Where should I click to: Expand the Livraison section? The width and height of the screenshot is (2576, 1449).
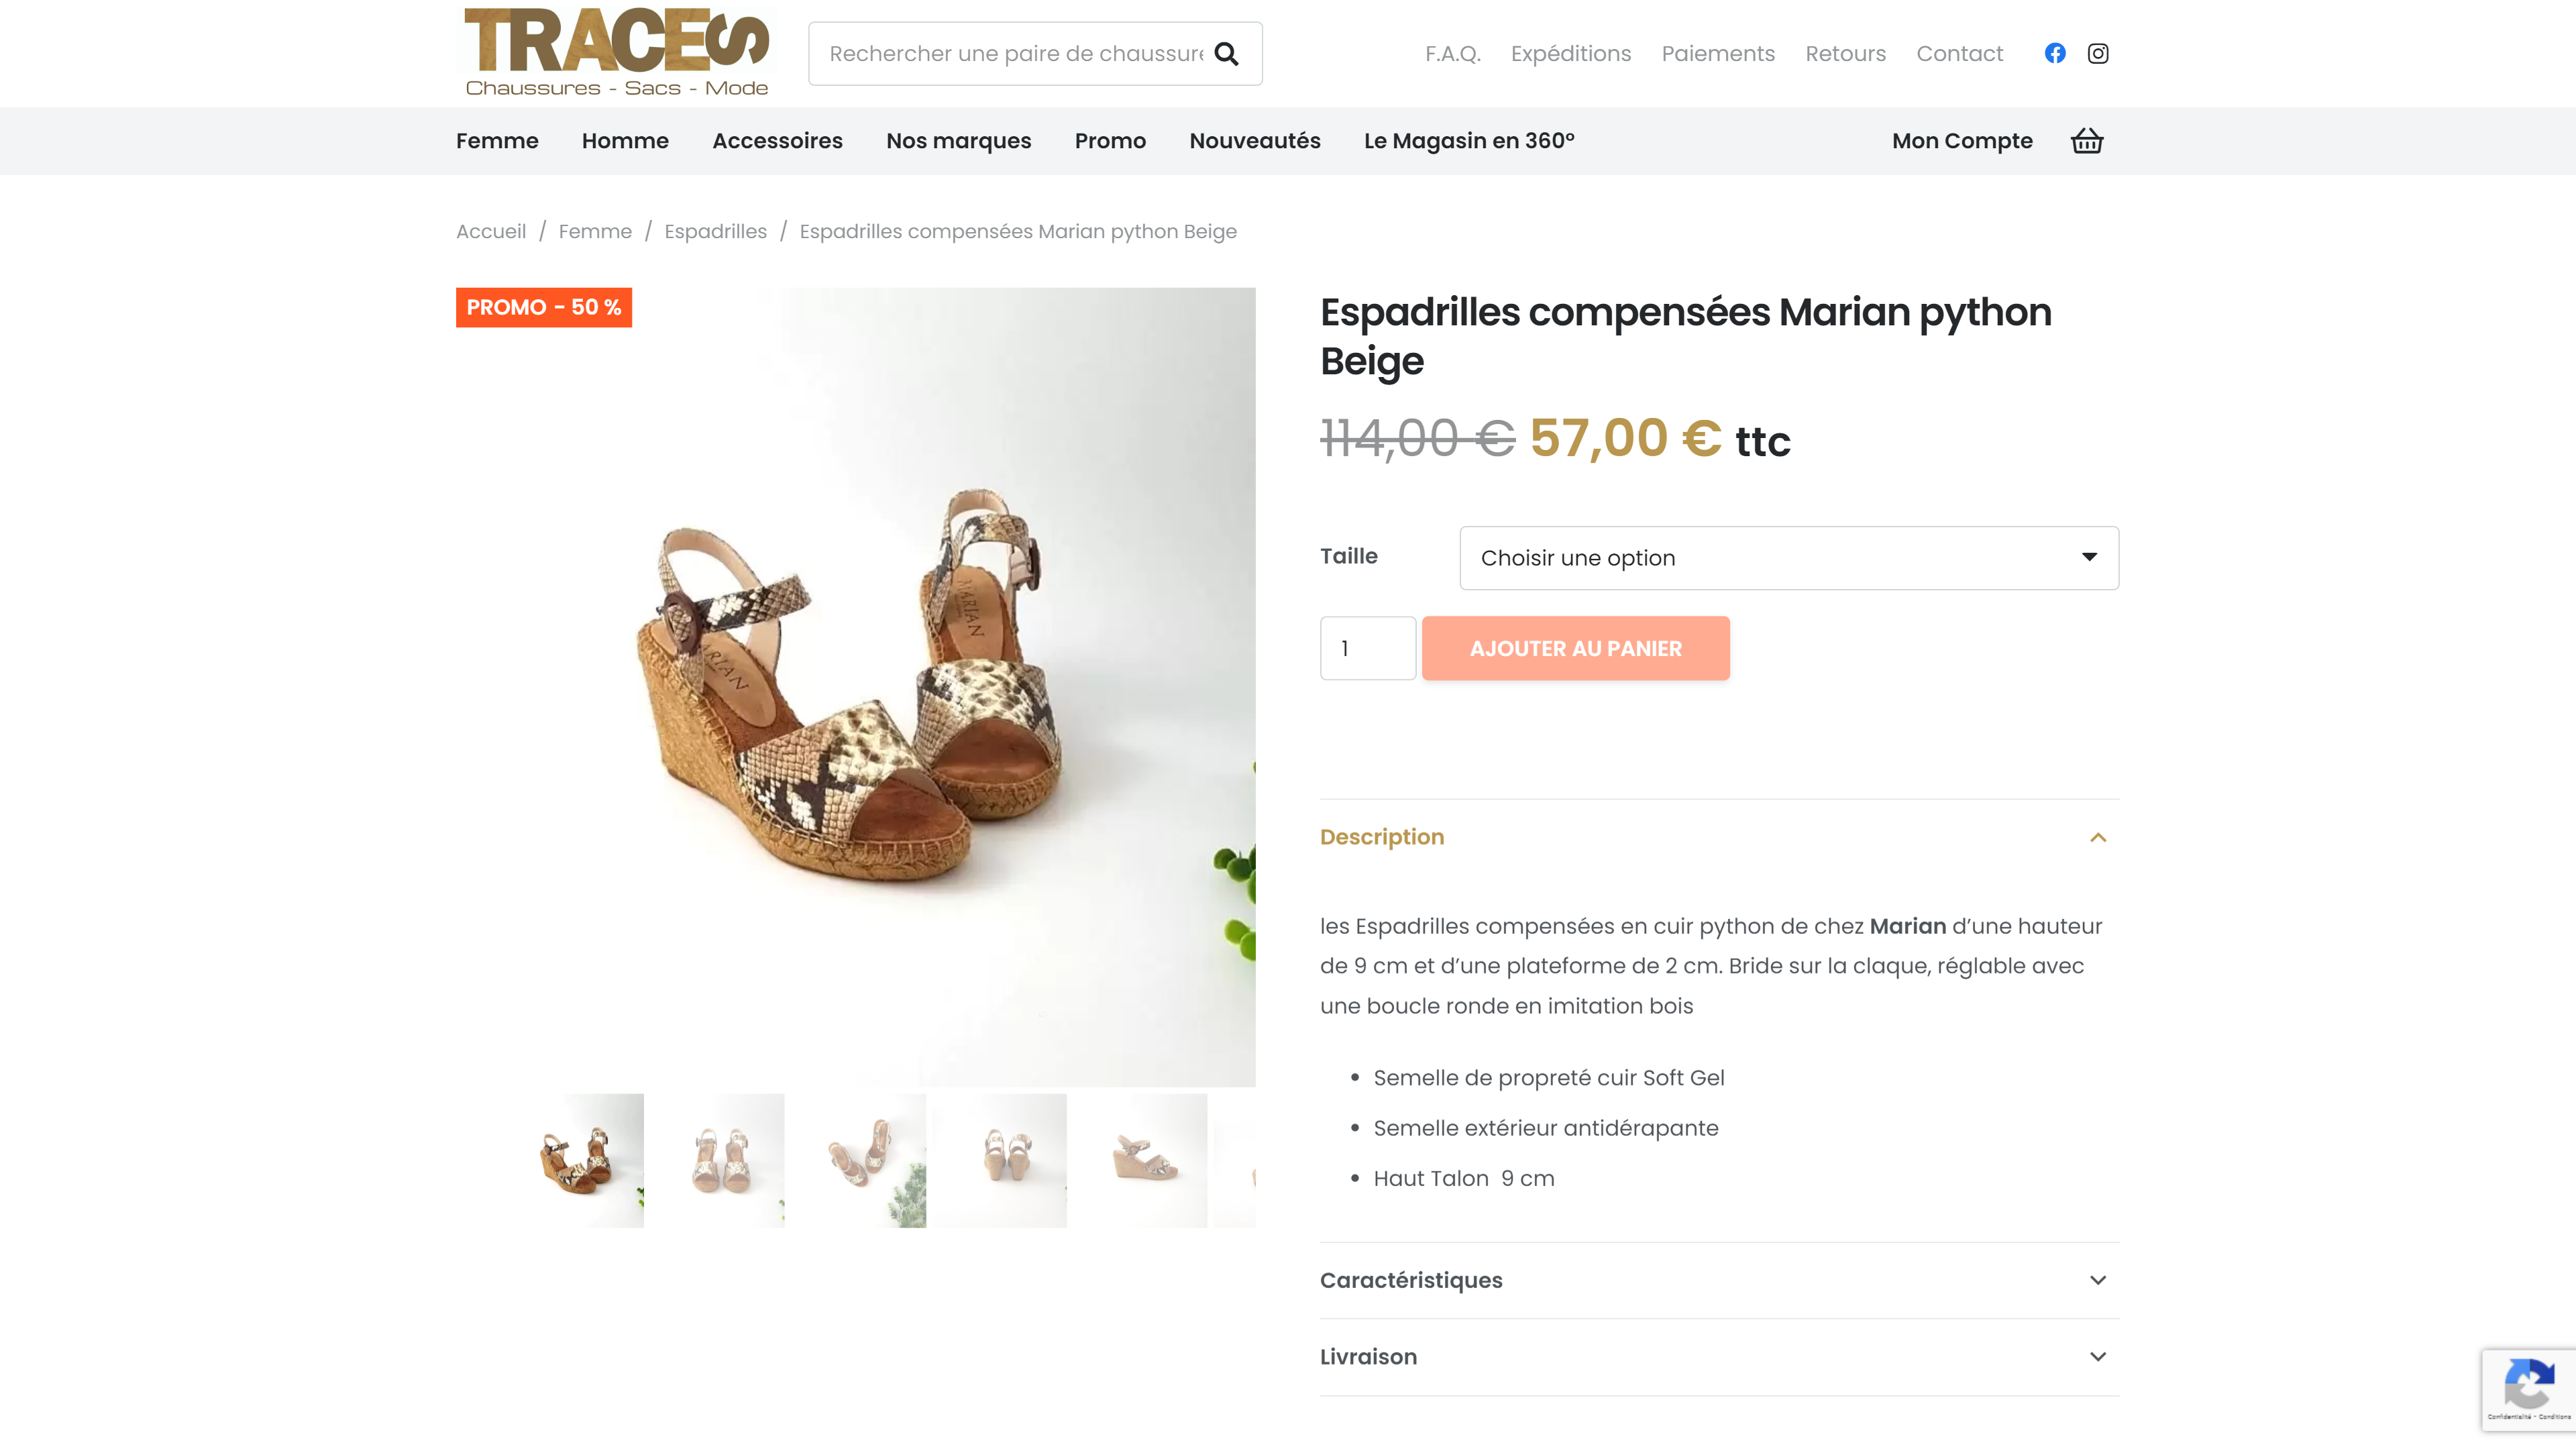1719,1357
